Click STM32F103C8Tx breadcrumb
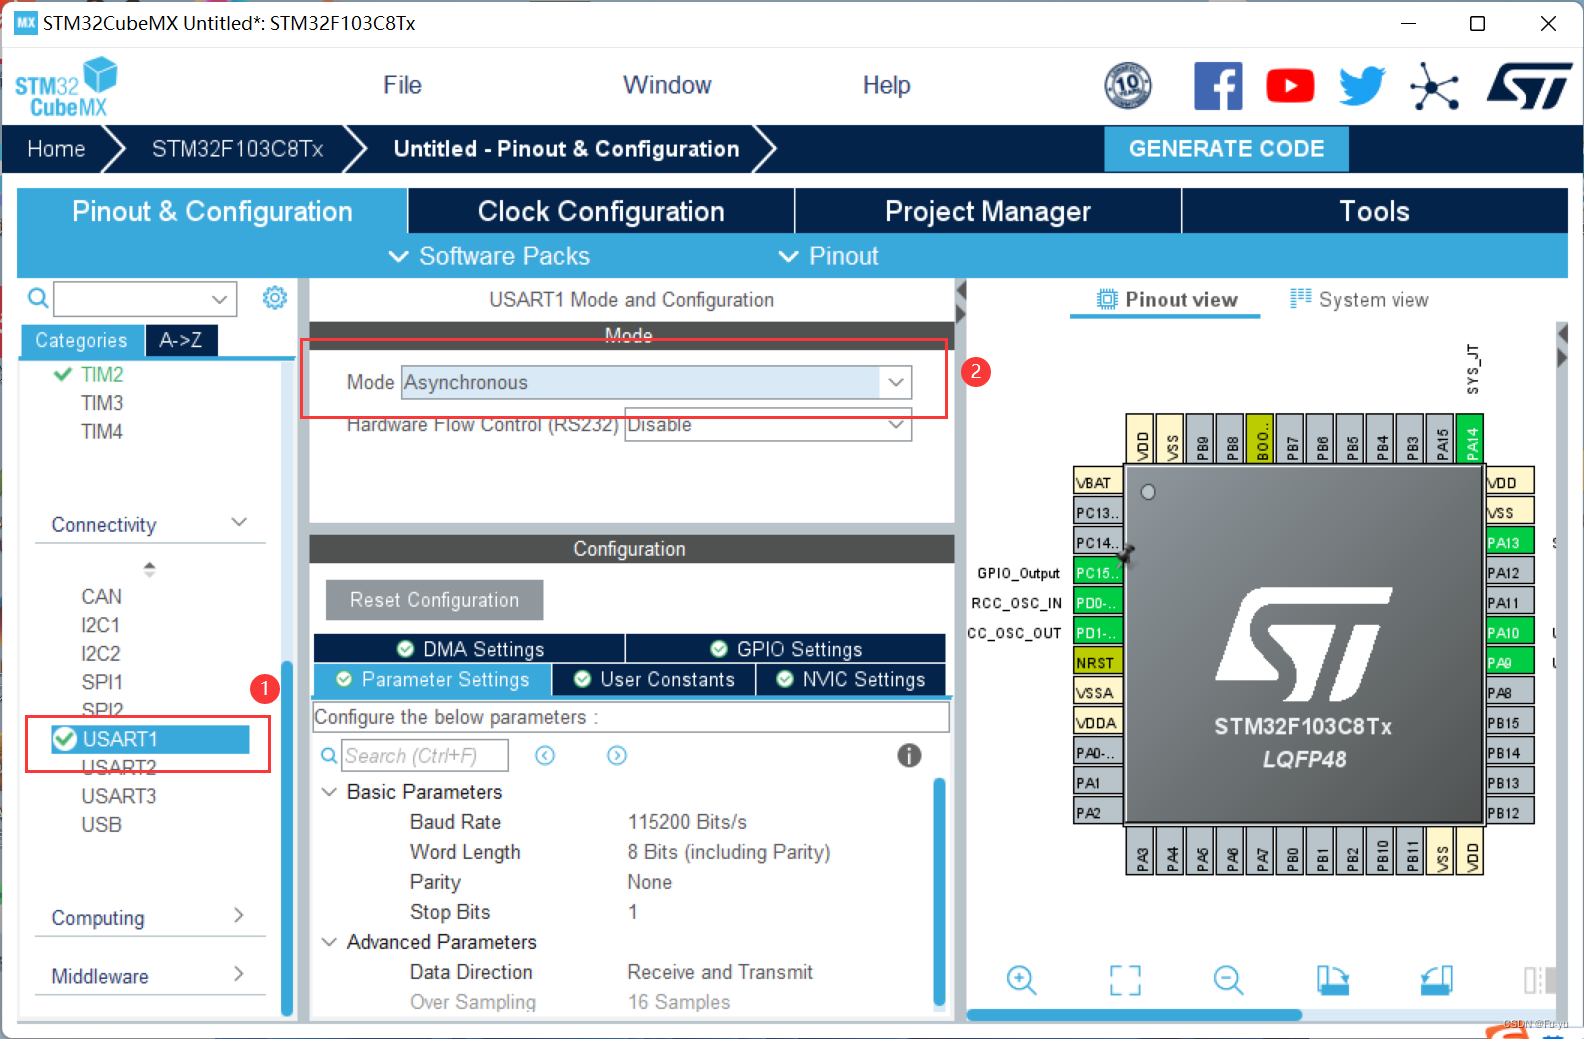Screen dimensions: 1584x1039 coord(238,149)
